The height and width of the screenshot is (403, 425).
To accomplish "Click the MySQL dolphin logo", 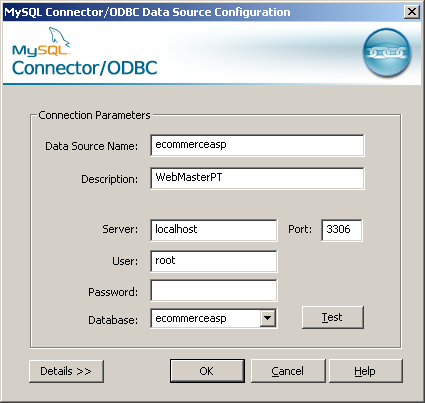I will click(x=41, y=42).
